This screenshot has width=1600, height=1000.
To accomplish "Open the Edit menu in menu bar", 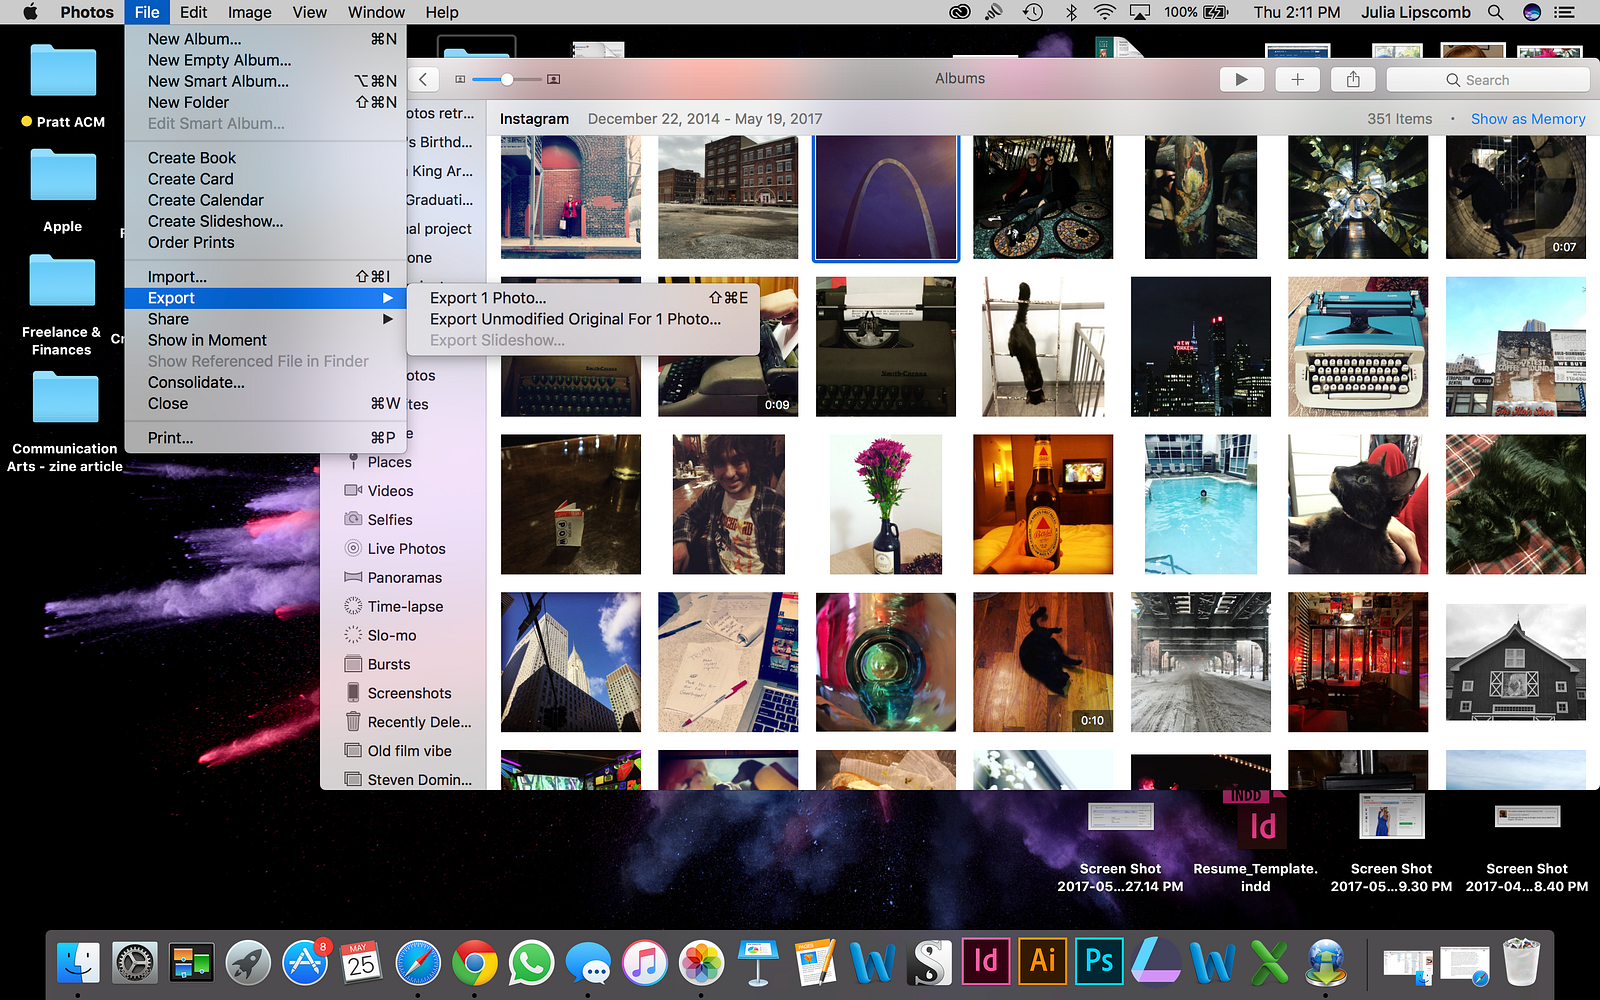I will click(193, 12).
